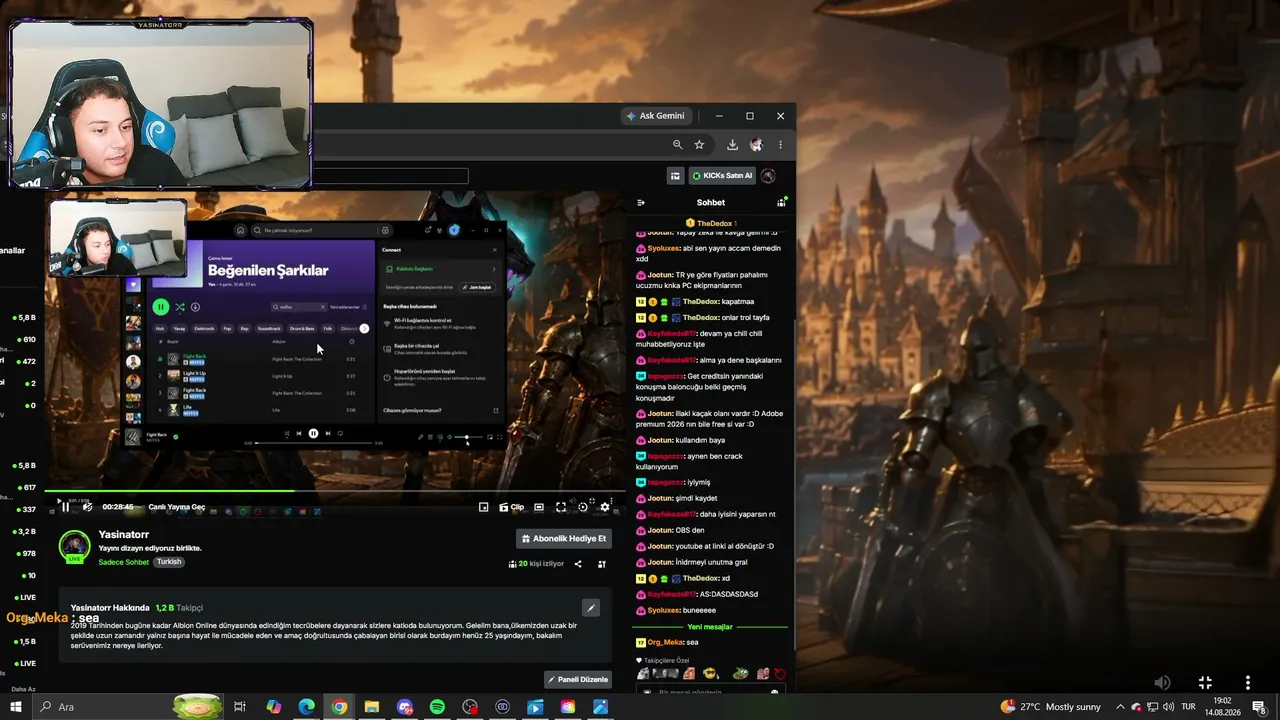Image resolution: width=1280 pixels, height=720 pixels.
Task: Launch Microsoft Edge from taskbar
Action: (307, 707)
